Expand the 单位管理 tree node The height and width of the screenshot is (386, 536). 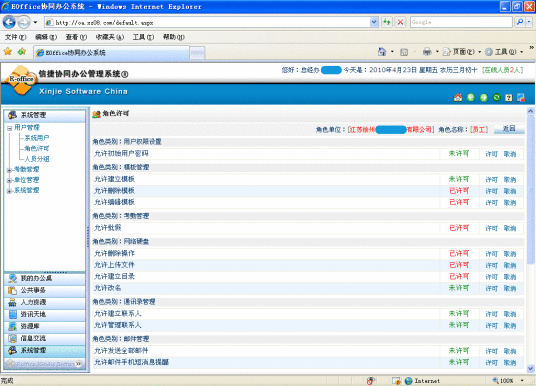9,181
